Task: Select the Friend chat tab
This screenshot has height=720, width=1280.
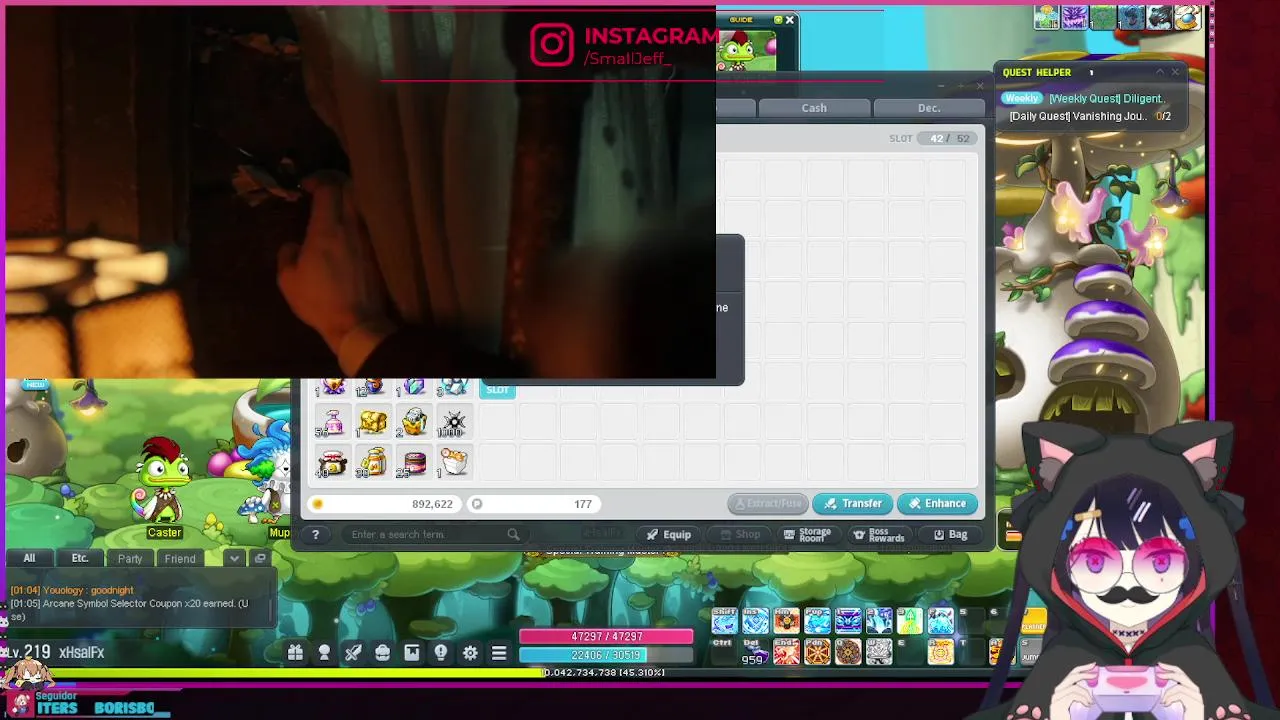Action: 180,558
